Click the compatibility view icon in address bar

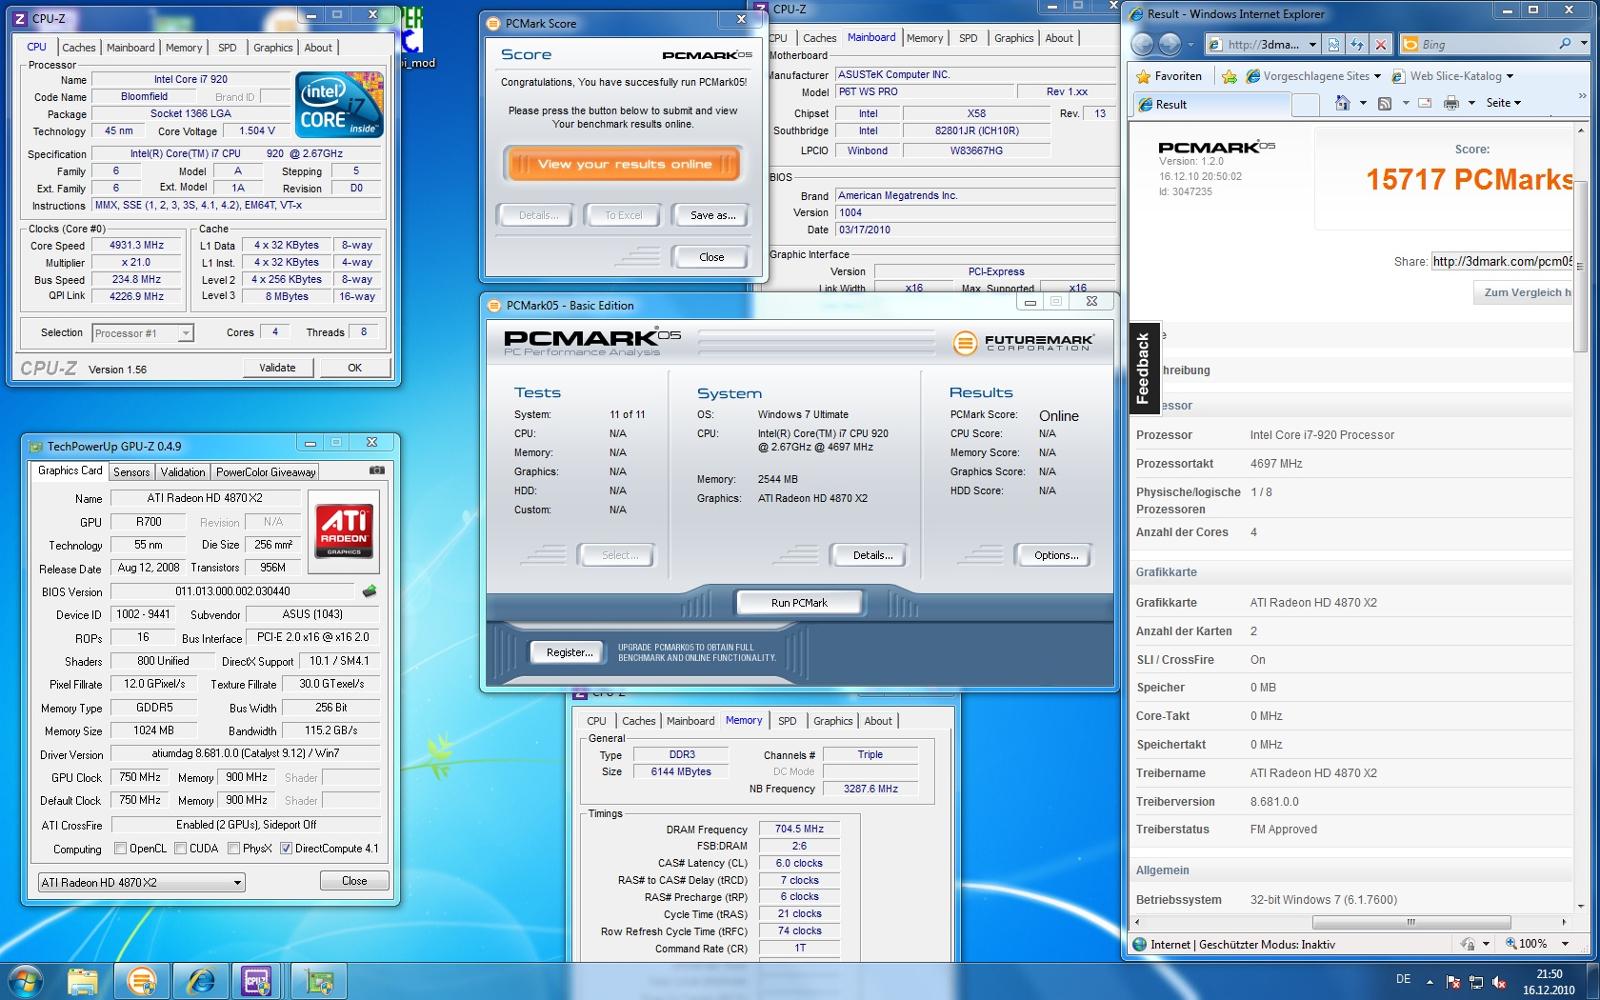1334,44
